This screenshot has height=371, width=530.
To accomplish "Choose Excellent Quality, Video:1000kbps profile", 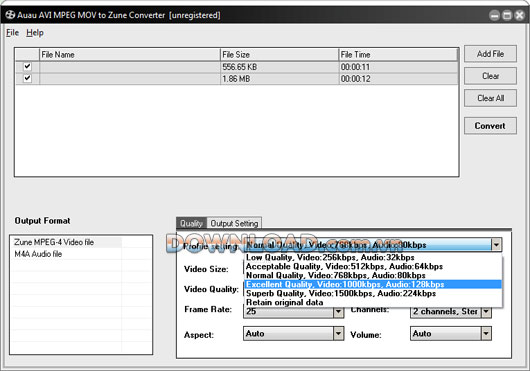I will 373,284.
